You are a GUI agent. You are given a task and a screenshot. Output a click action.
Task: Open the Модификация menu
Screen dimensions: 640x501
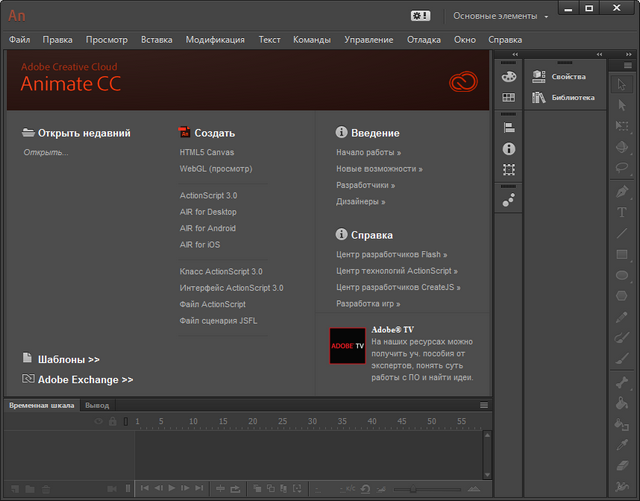click(x=214, y=40)
